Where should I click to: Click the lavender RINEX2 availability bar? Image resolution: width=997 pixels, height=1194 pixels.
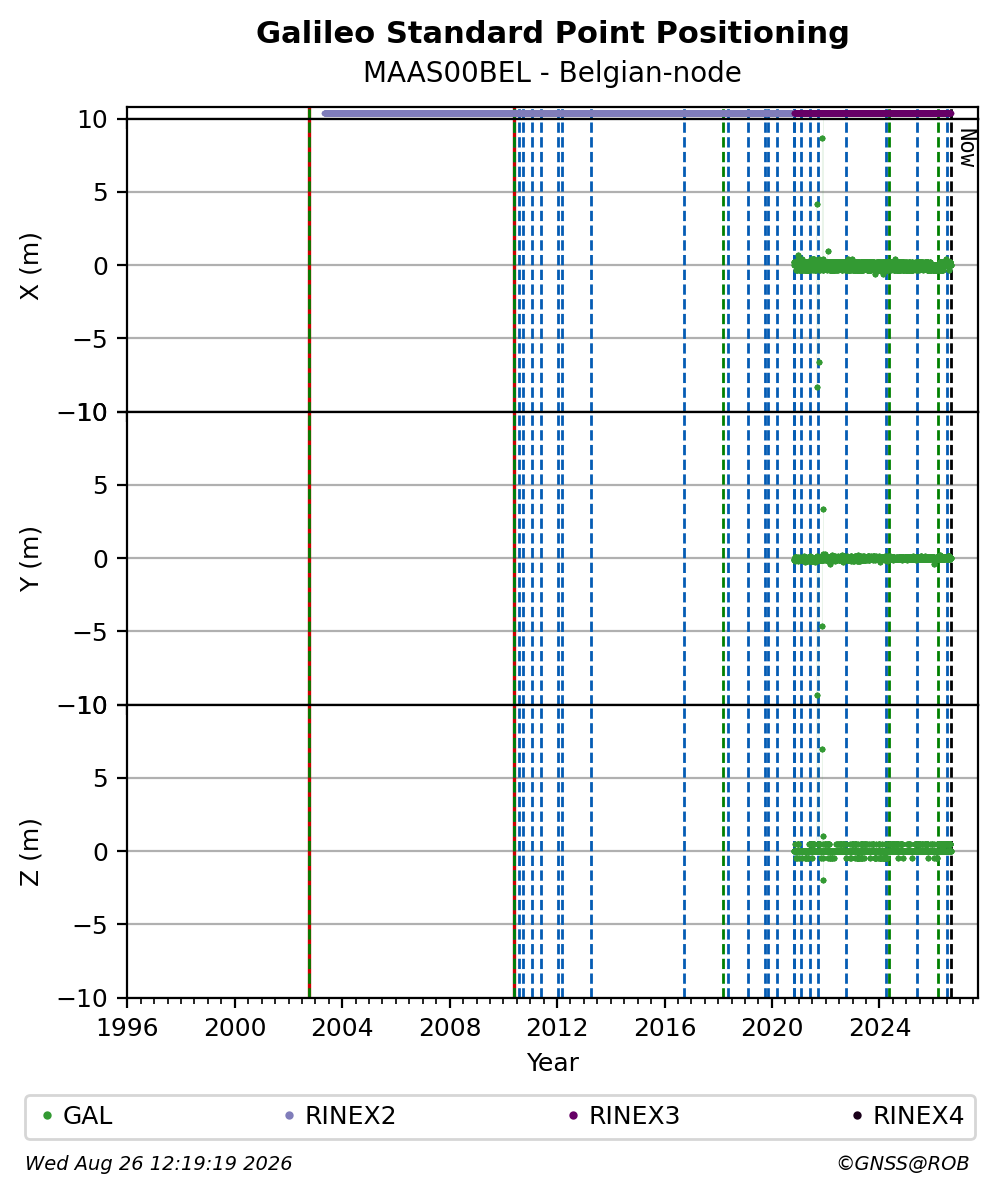point(557,113)
